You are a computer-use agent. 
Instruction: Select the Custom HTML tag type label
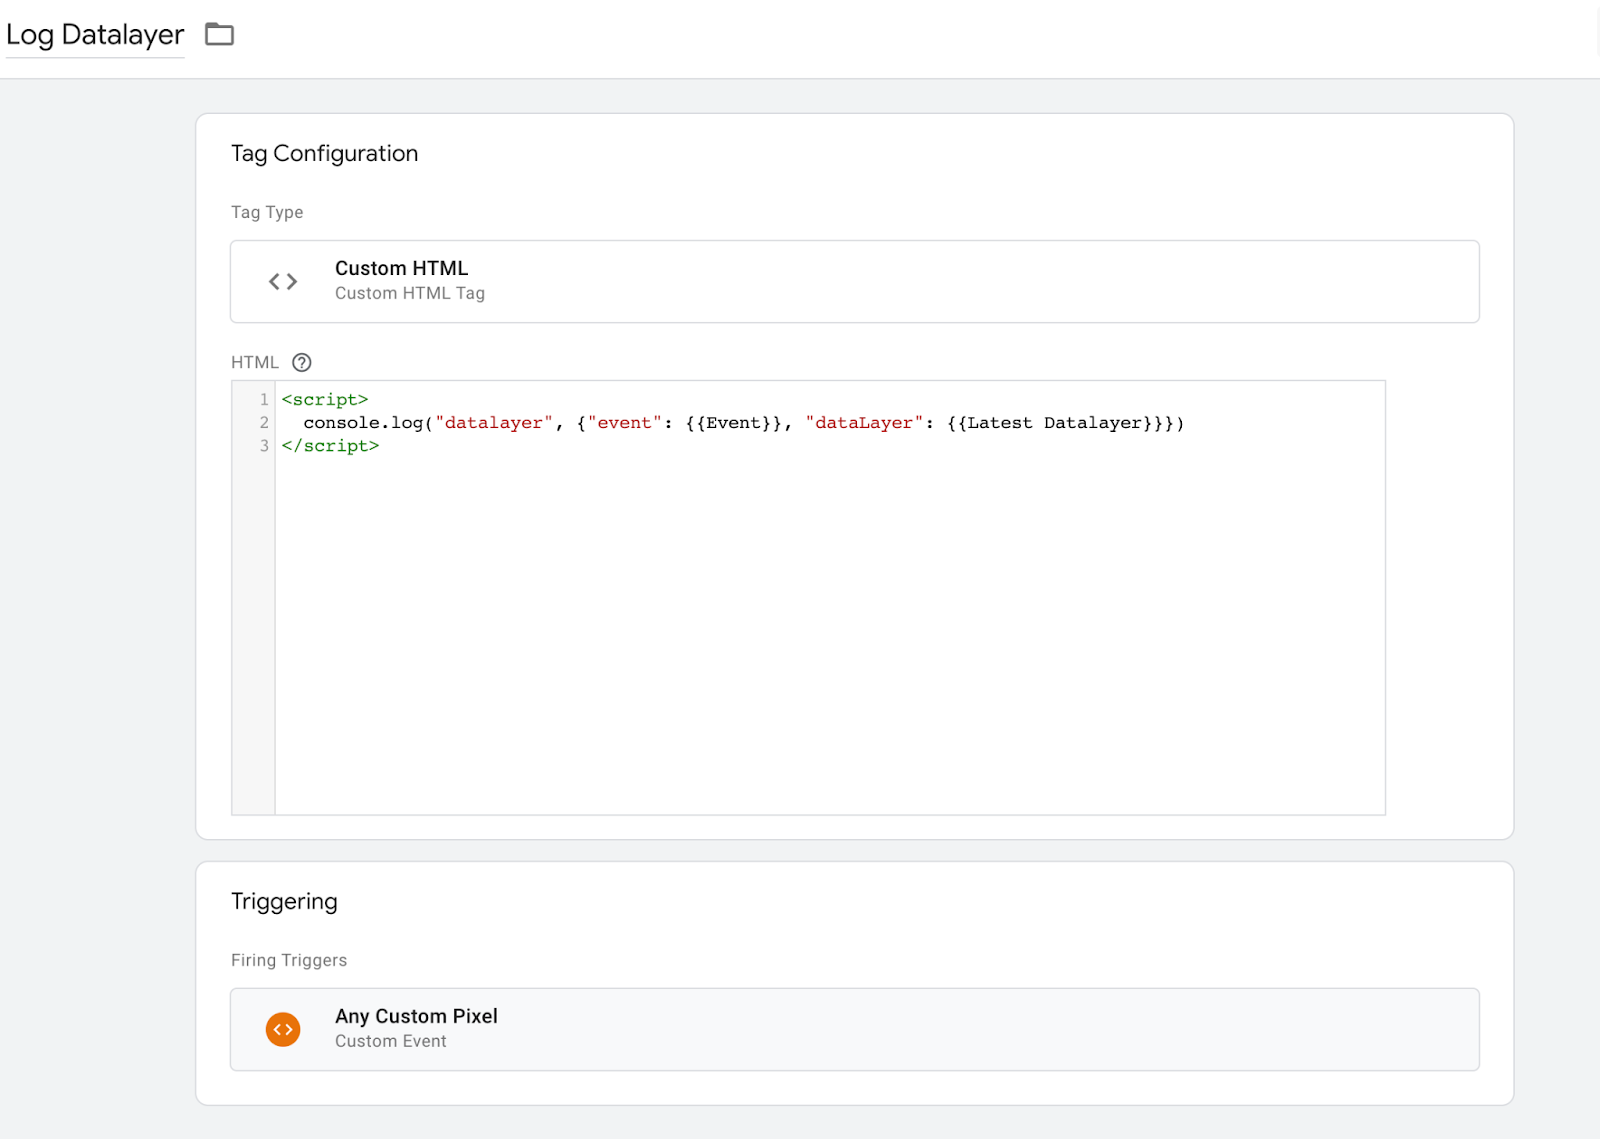tap(401, 269)
